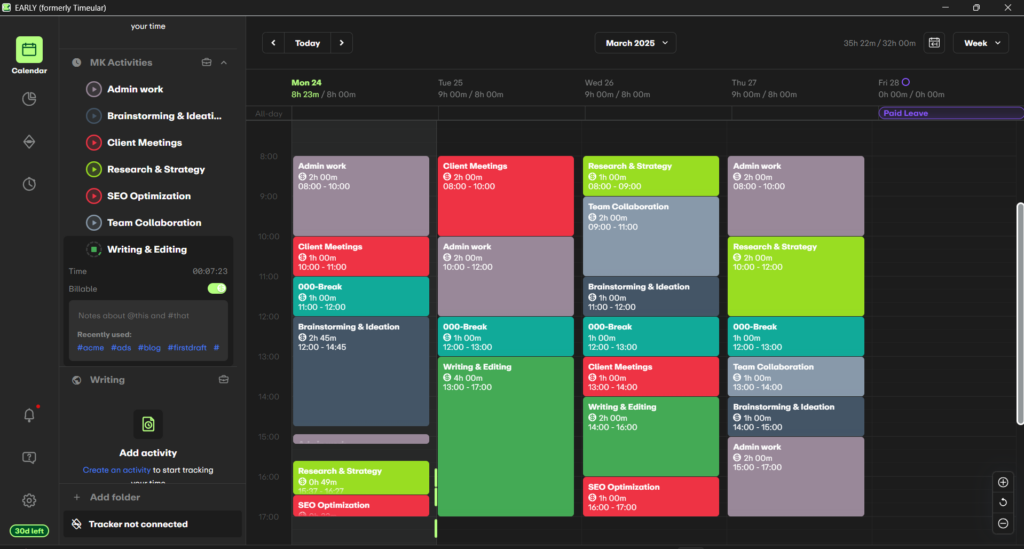1024x549 pixels.
Task: Go to previous week arrow
Action: pos(274,43)
